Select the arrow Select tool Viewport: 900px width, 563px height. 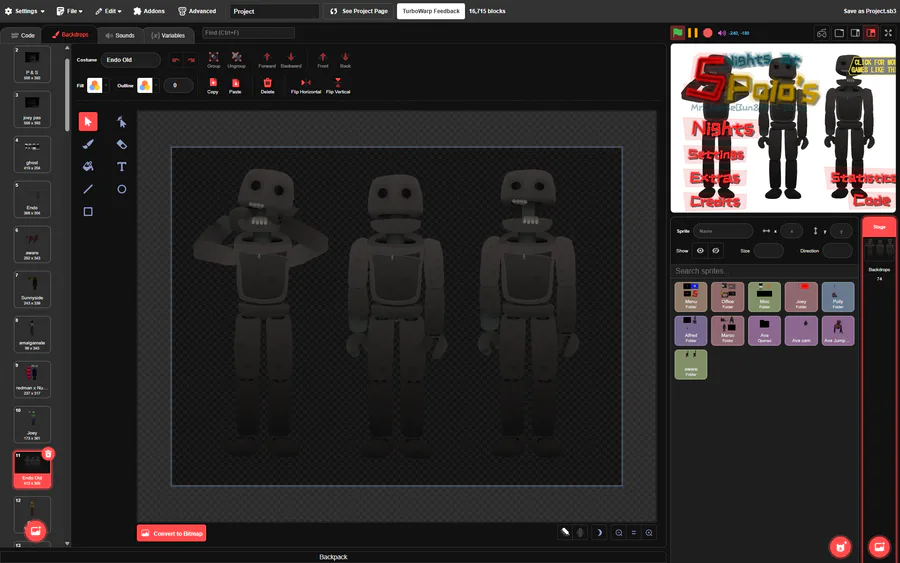[88, 122]
